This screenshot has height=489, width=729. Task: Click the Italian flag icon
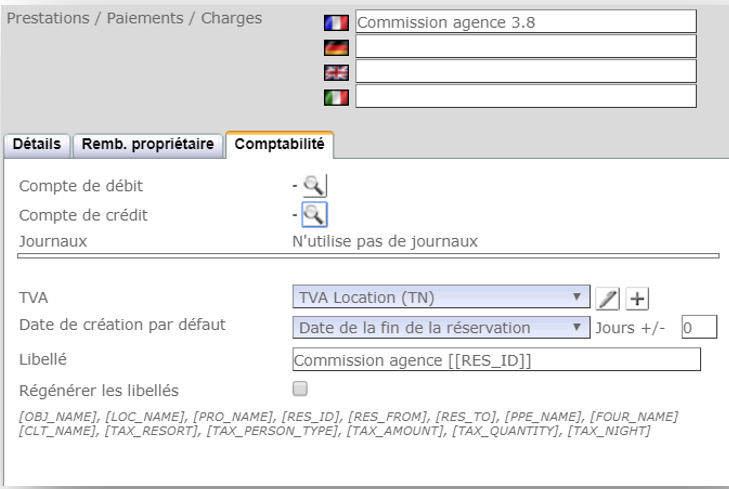click(x=336, y=97)
